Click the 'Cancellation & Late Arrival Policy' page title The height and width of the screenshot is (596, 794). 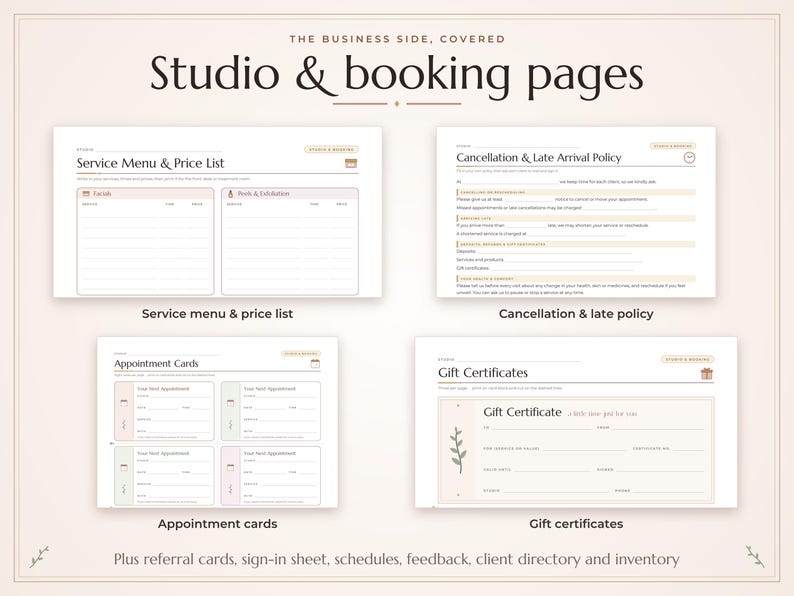pos(539,157)
